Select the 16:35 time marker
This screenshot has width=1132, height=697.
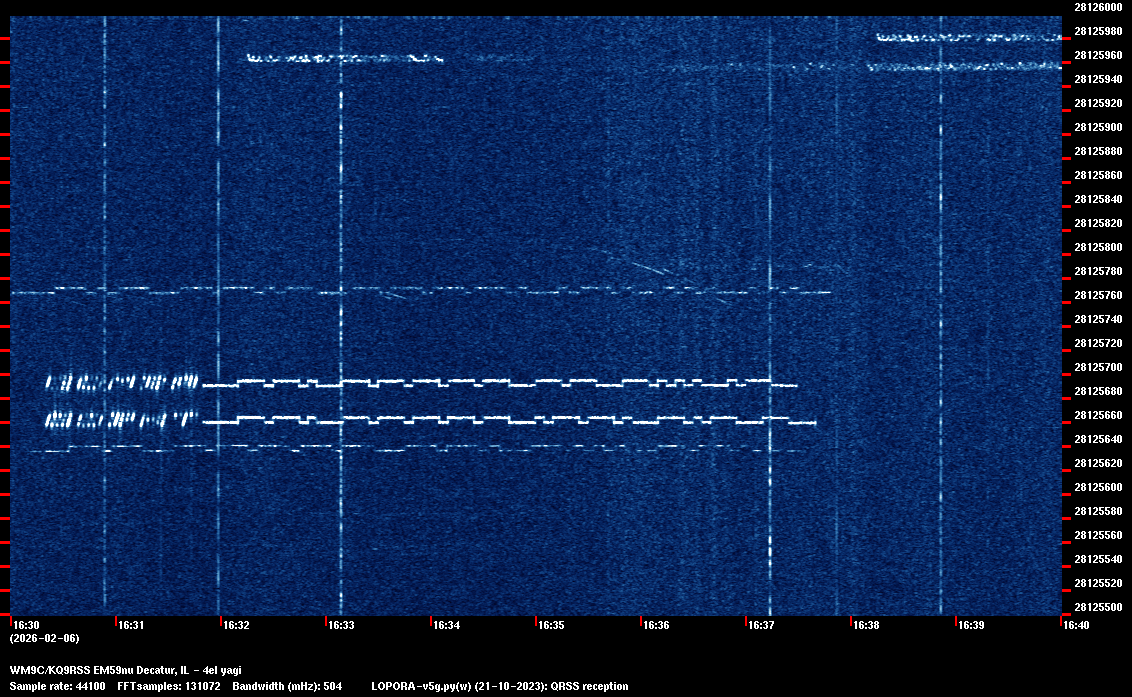point(551,625)
